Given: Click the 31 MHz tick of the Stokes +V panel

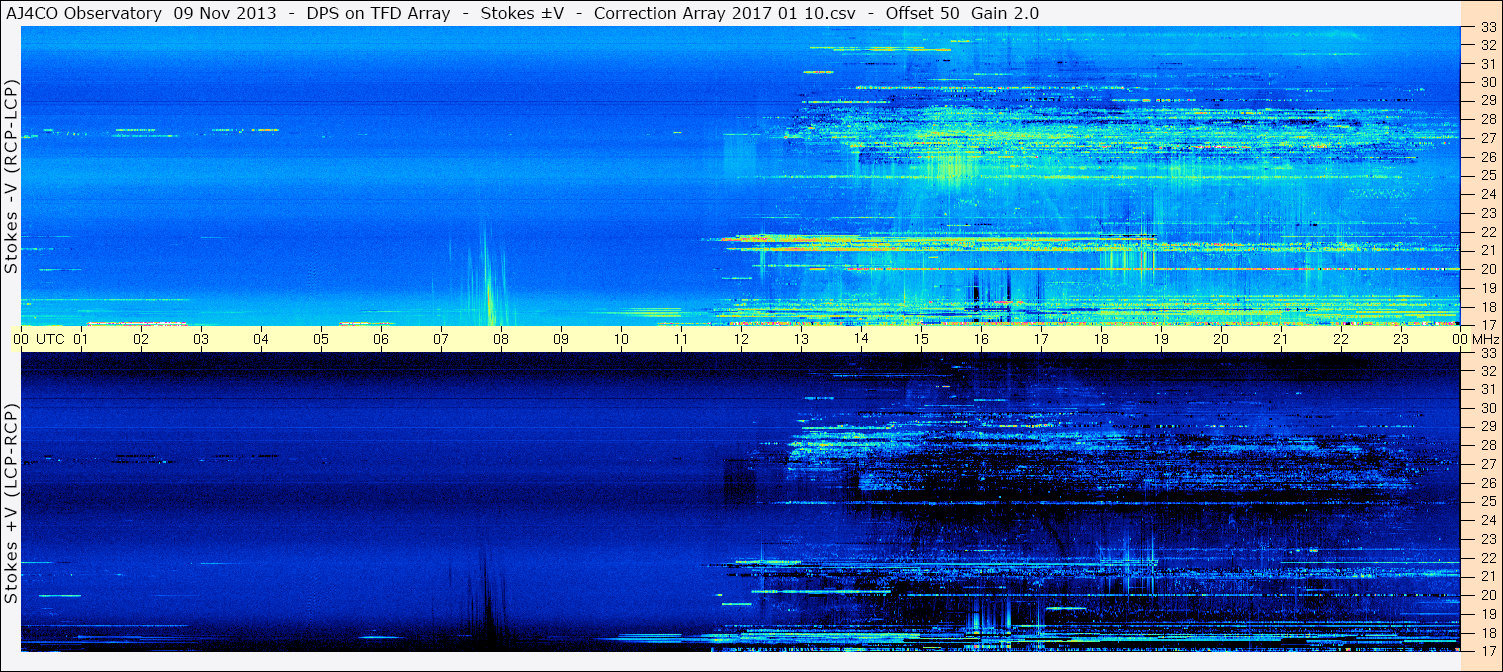Looking at the screenshot, I should (x=1488, y=389).
